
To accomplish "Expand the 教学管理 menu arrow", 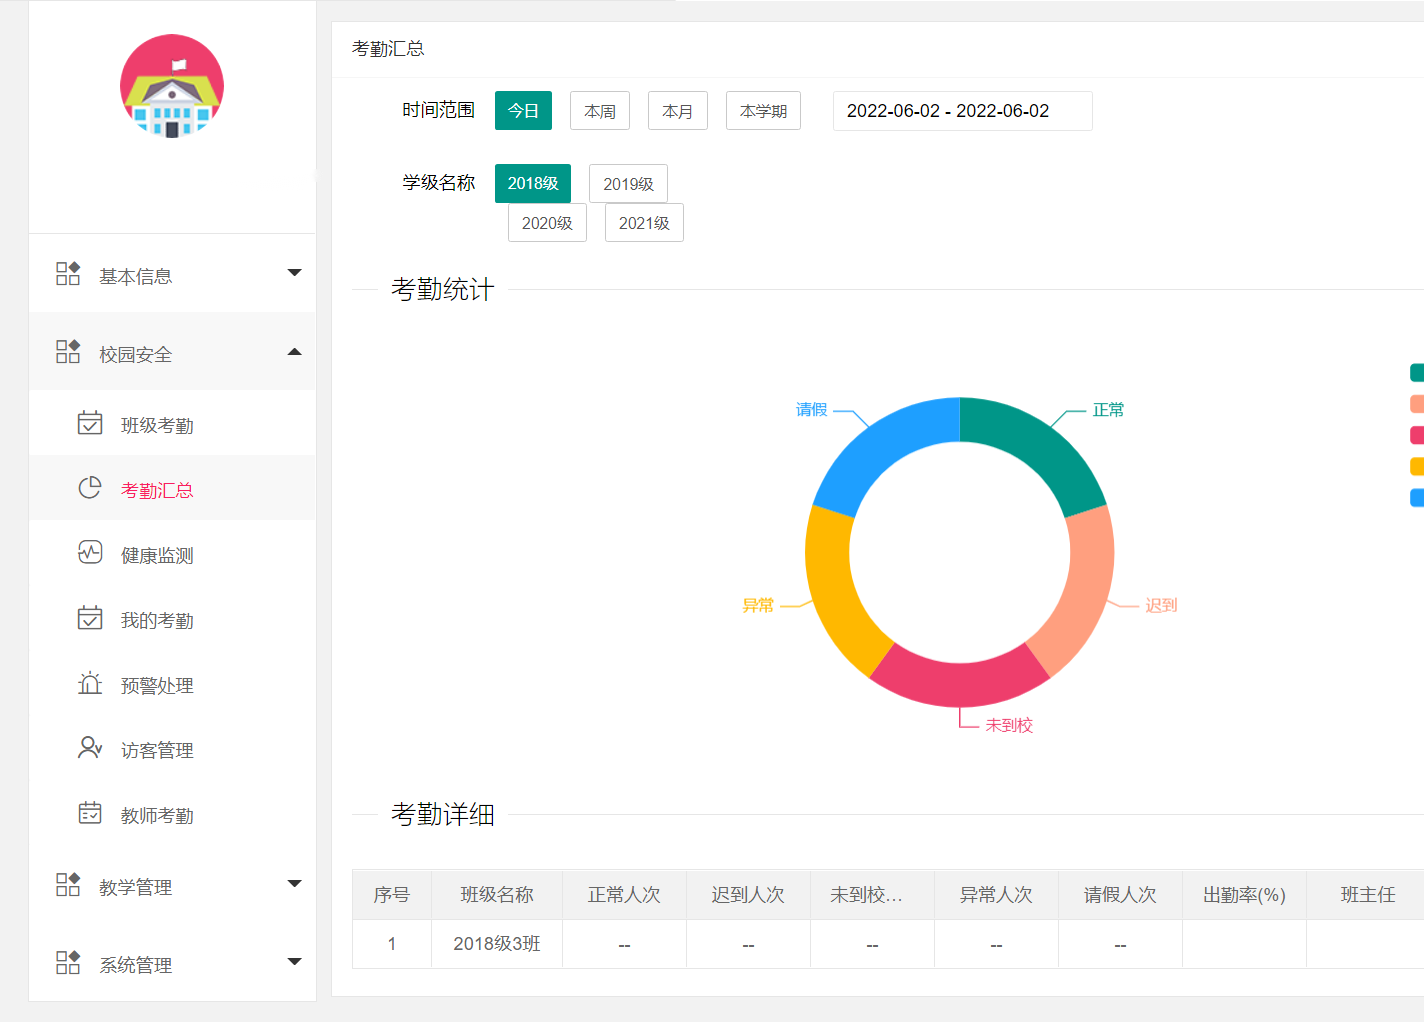I will [x=294, y=884].
